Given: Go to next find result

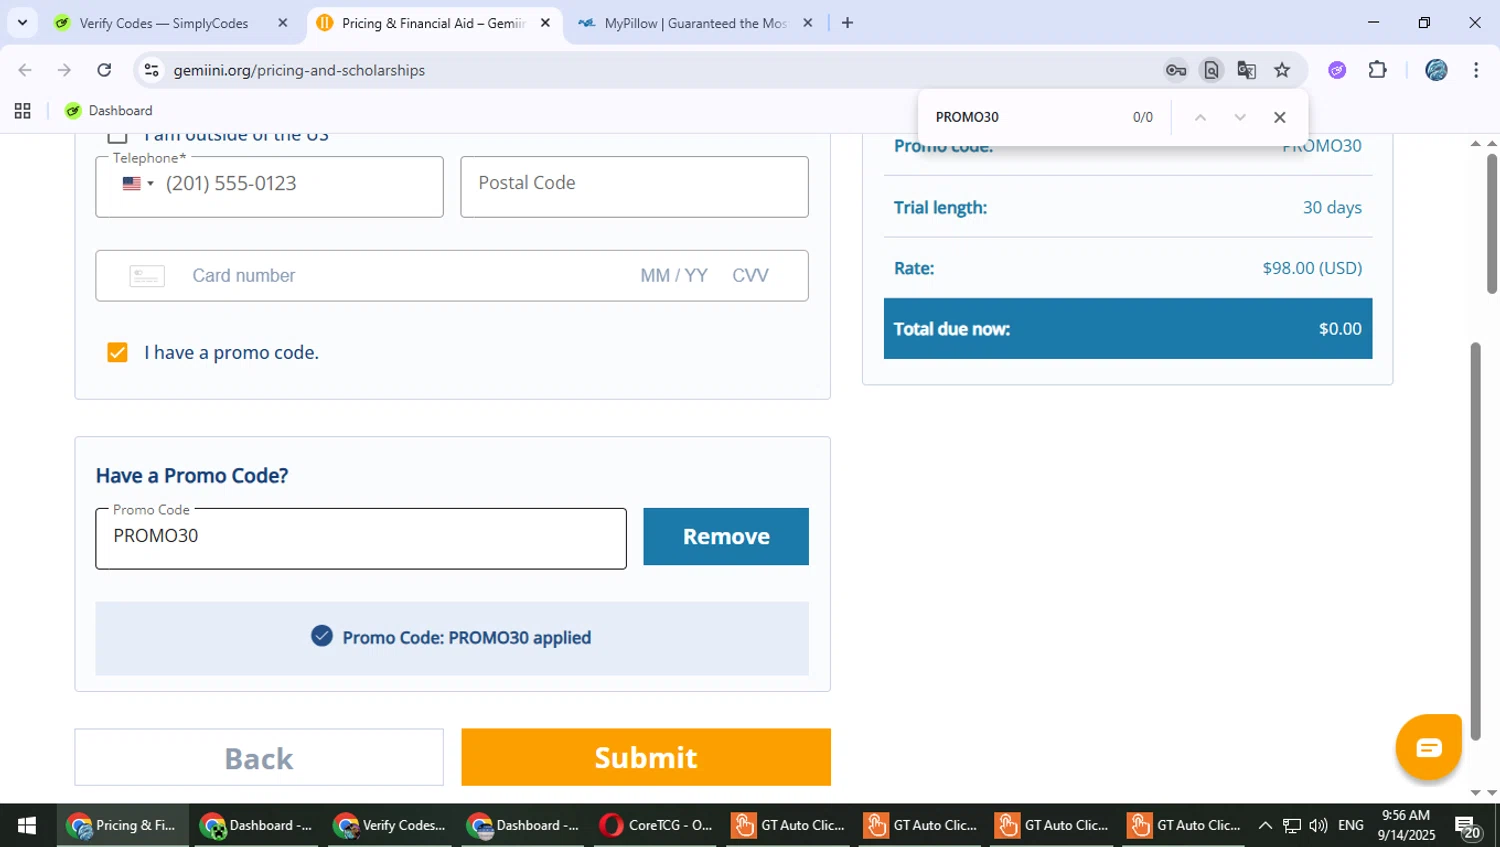Looking at the screenshot, I should pos(1240,118).
